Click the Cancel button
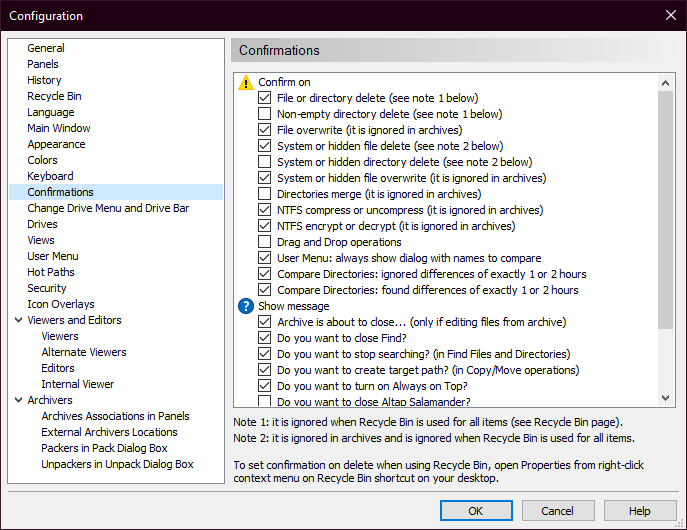The image size is (687, 530). pos(555,511)
